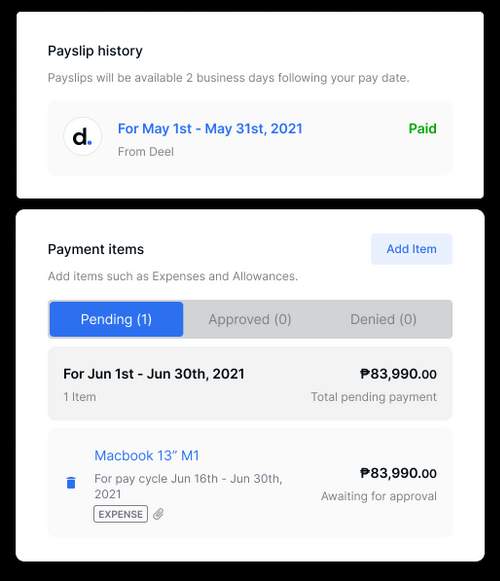Switch to the Pending (1) tab

click(x=116, y=319)
